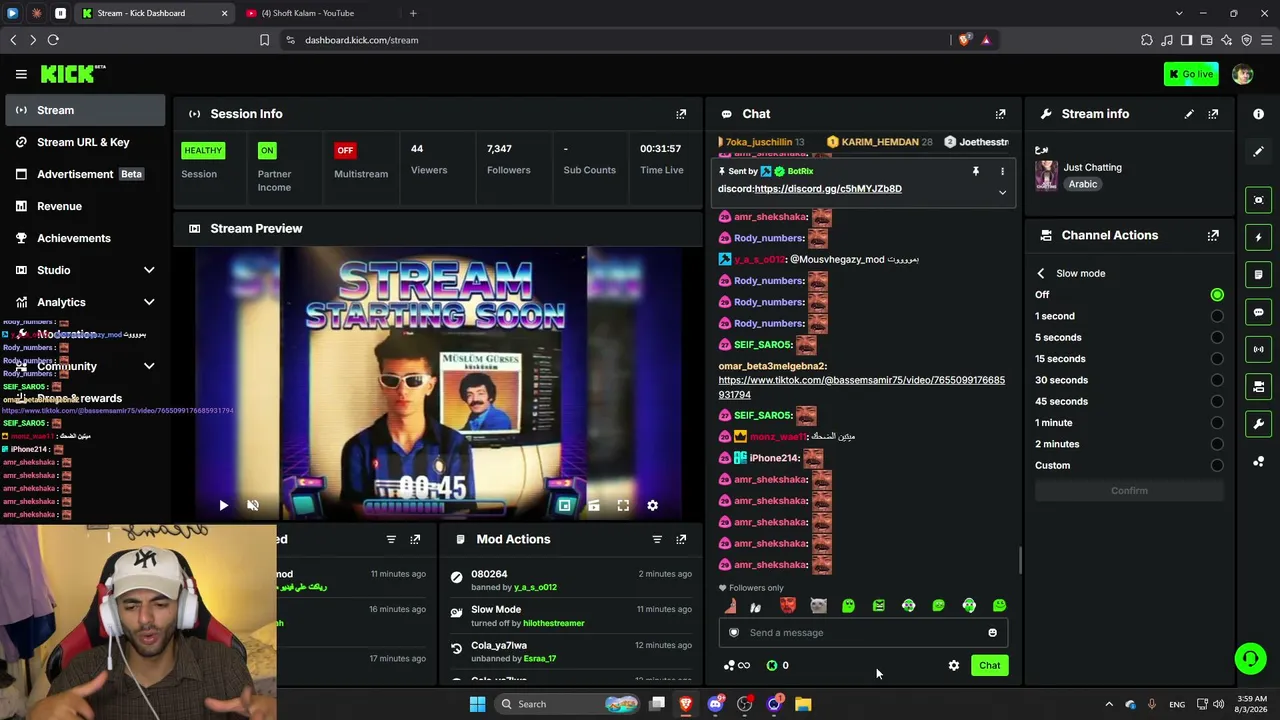1280x720 pixels.
Task: Open Advertisement Beta page
Action: point(85,174)
